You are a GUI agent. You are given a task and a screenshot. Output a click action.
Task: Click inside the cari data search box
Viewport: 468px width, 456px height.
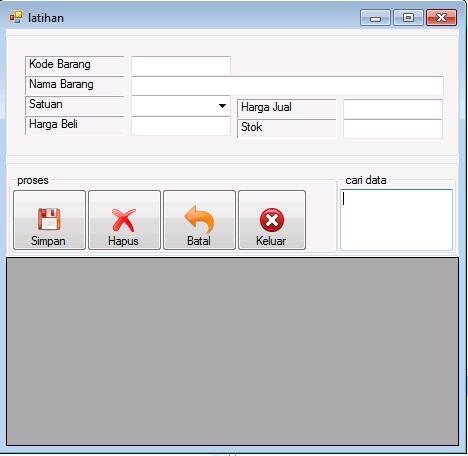tap(396, 220)
